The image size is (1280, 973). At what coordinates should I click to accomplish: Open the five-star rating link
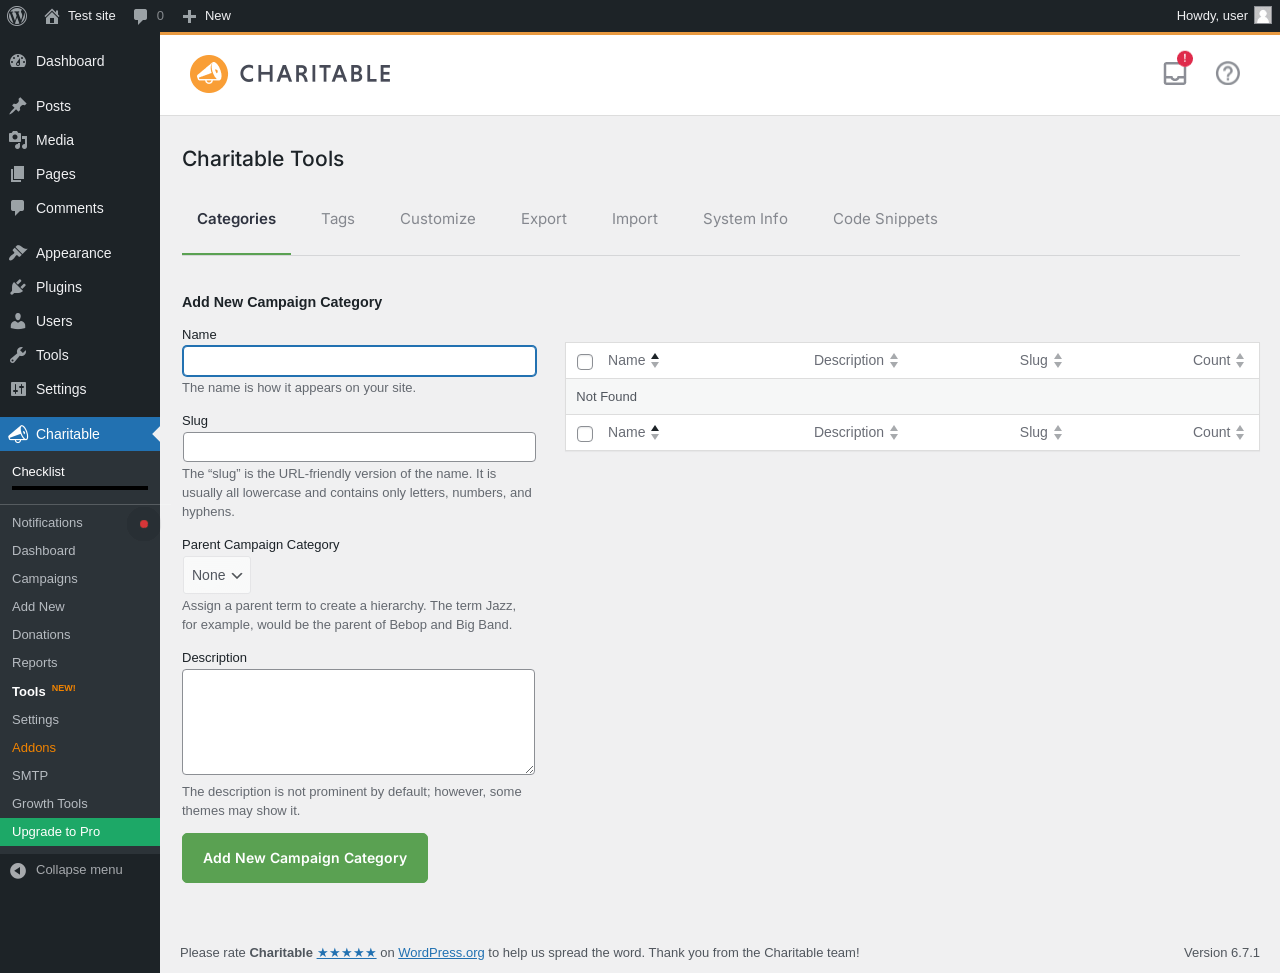[x=347, y=953]
